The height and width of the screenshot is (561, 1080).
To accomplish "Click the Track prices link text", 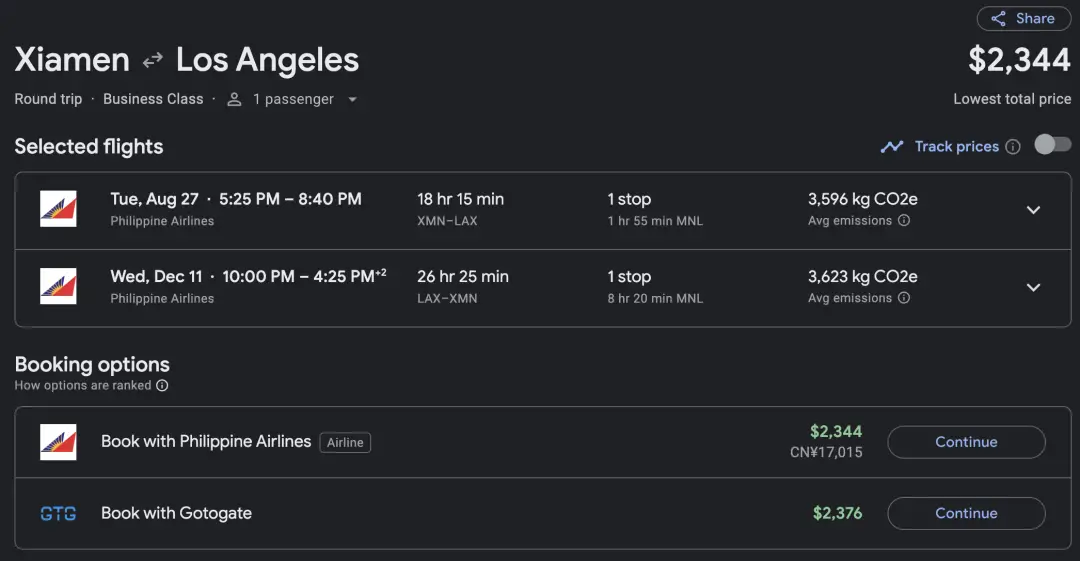I will (956, 147).
